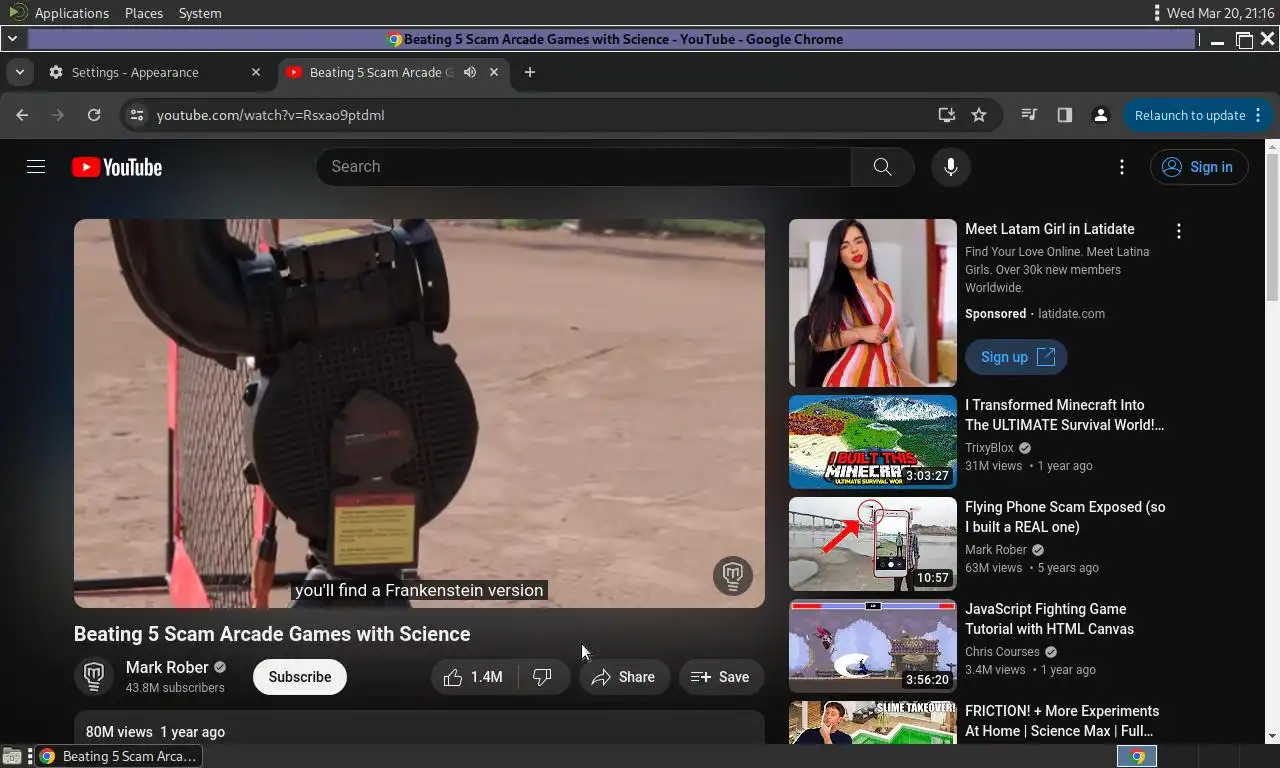Click the Chrome taskbar window button
Image resolution: width=1280 pixels, height=768 pixels.
coord(119,756)
